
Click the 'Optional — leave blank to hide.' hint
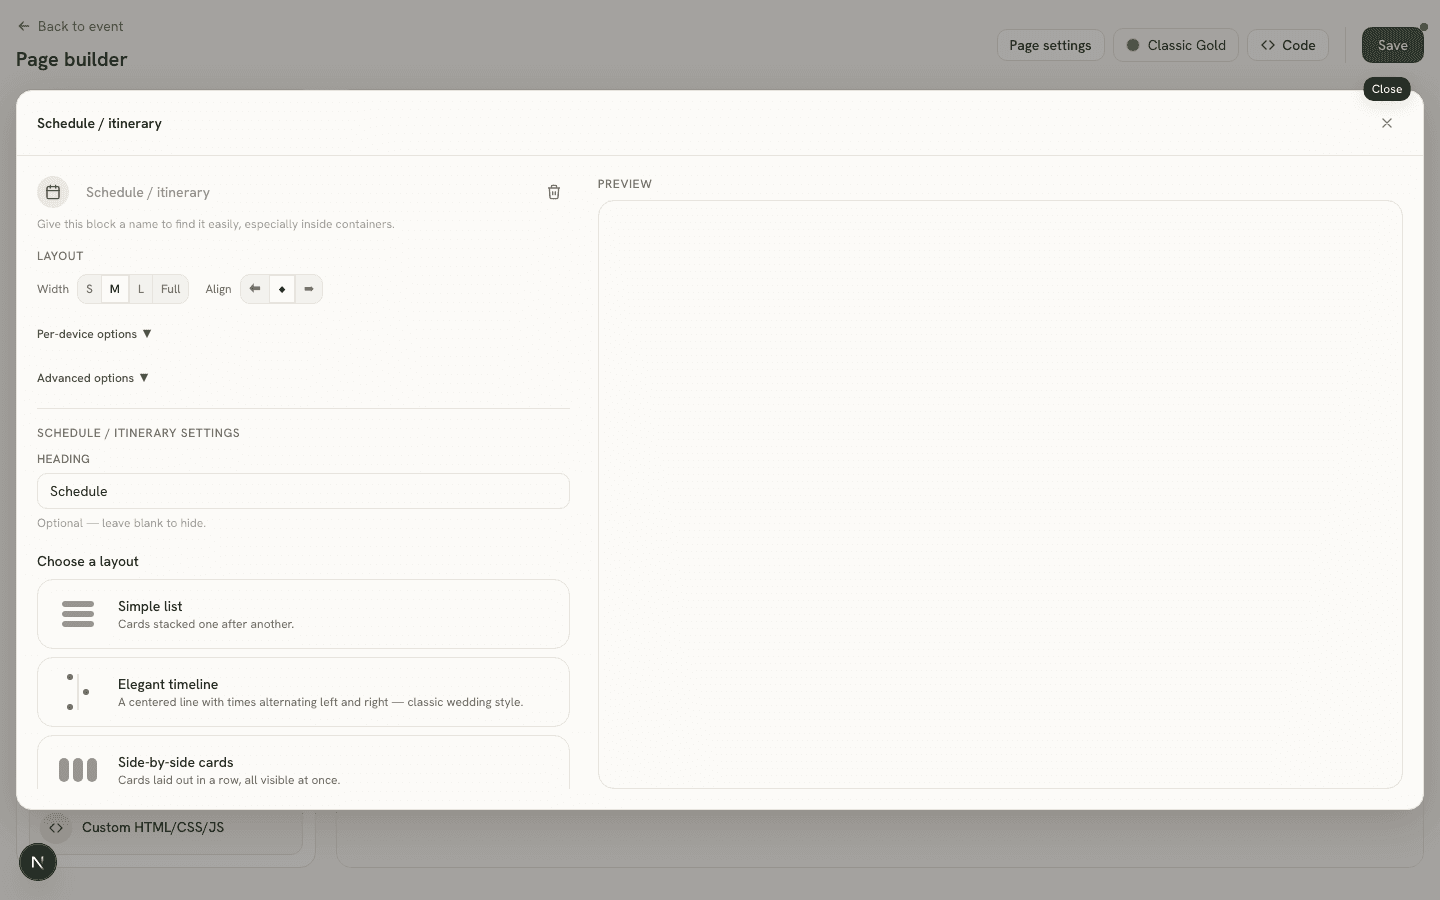click(121, 523)
